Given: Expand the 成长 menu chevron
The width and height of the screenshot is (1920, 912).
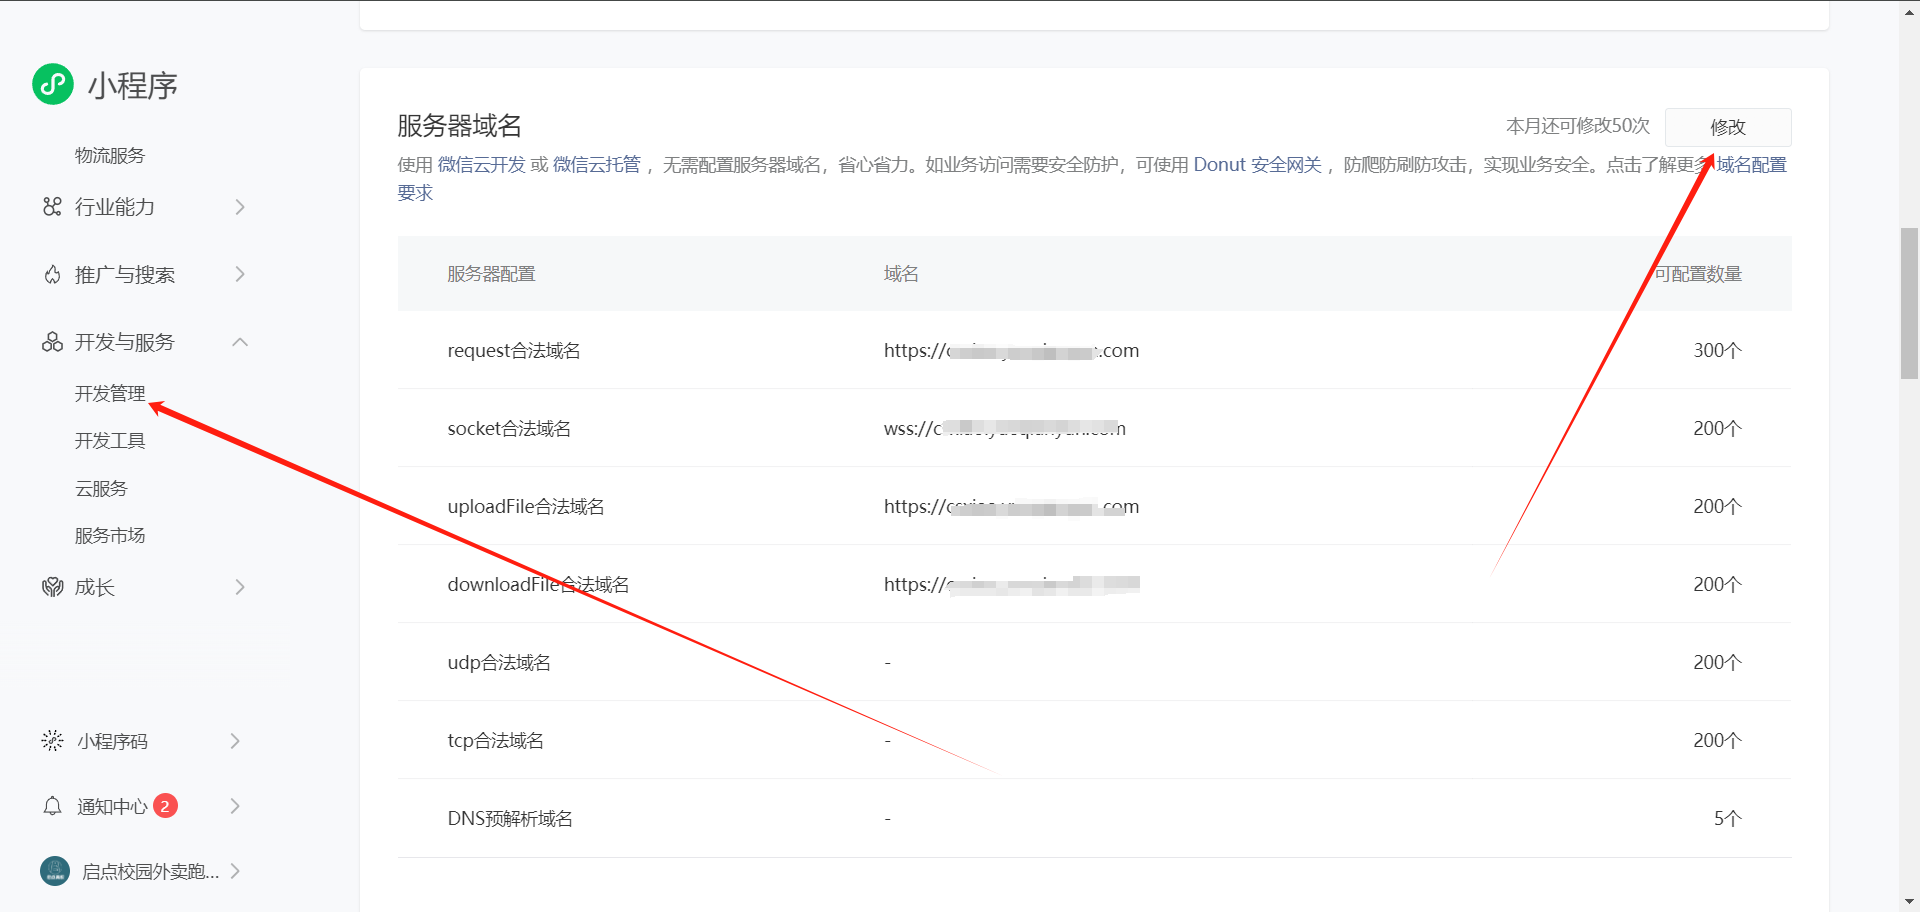Looking at the screenshot, I should (x=240, y=587).
